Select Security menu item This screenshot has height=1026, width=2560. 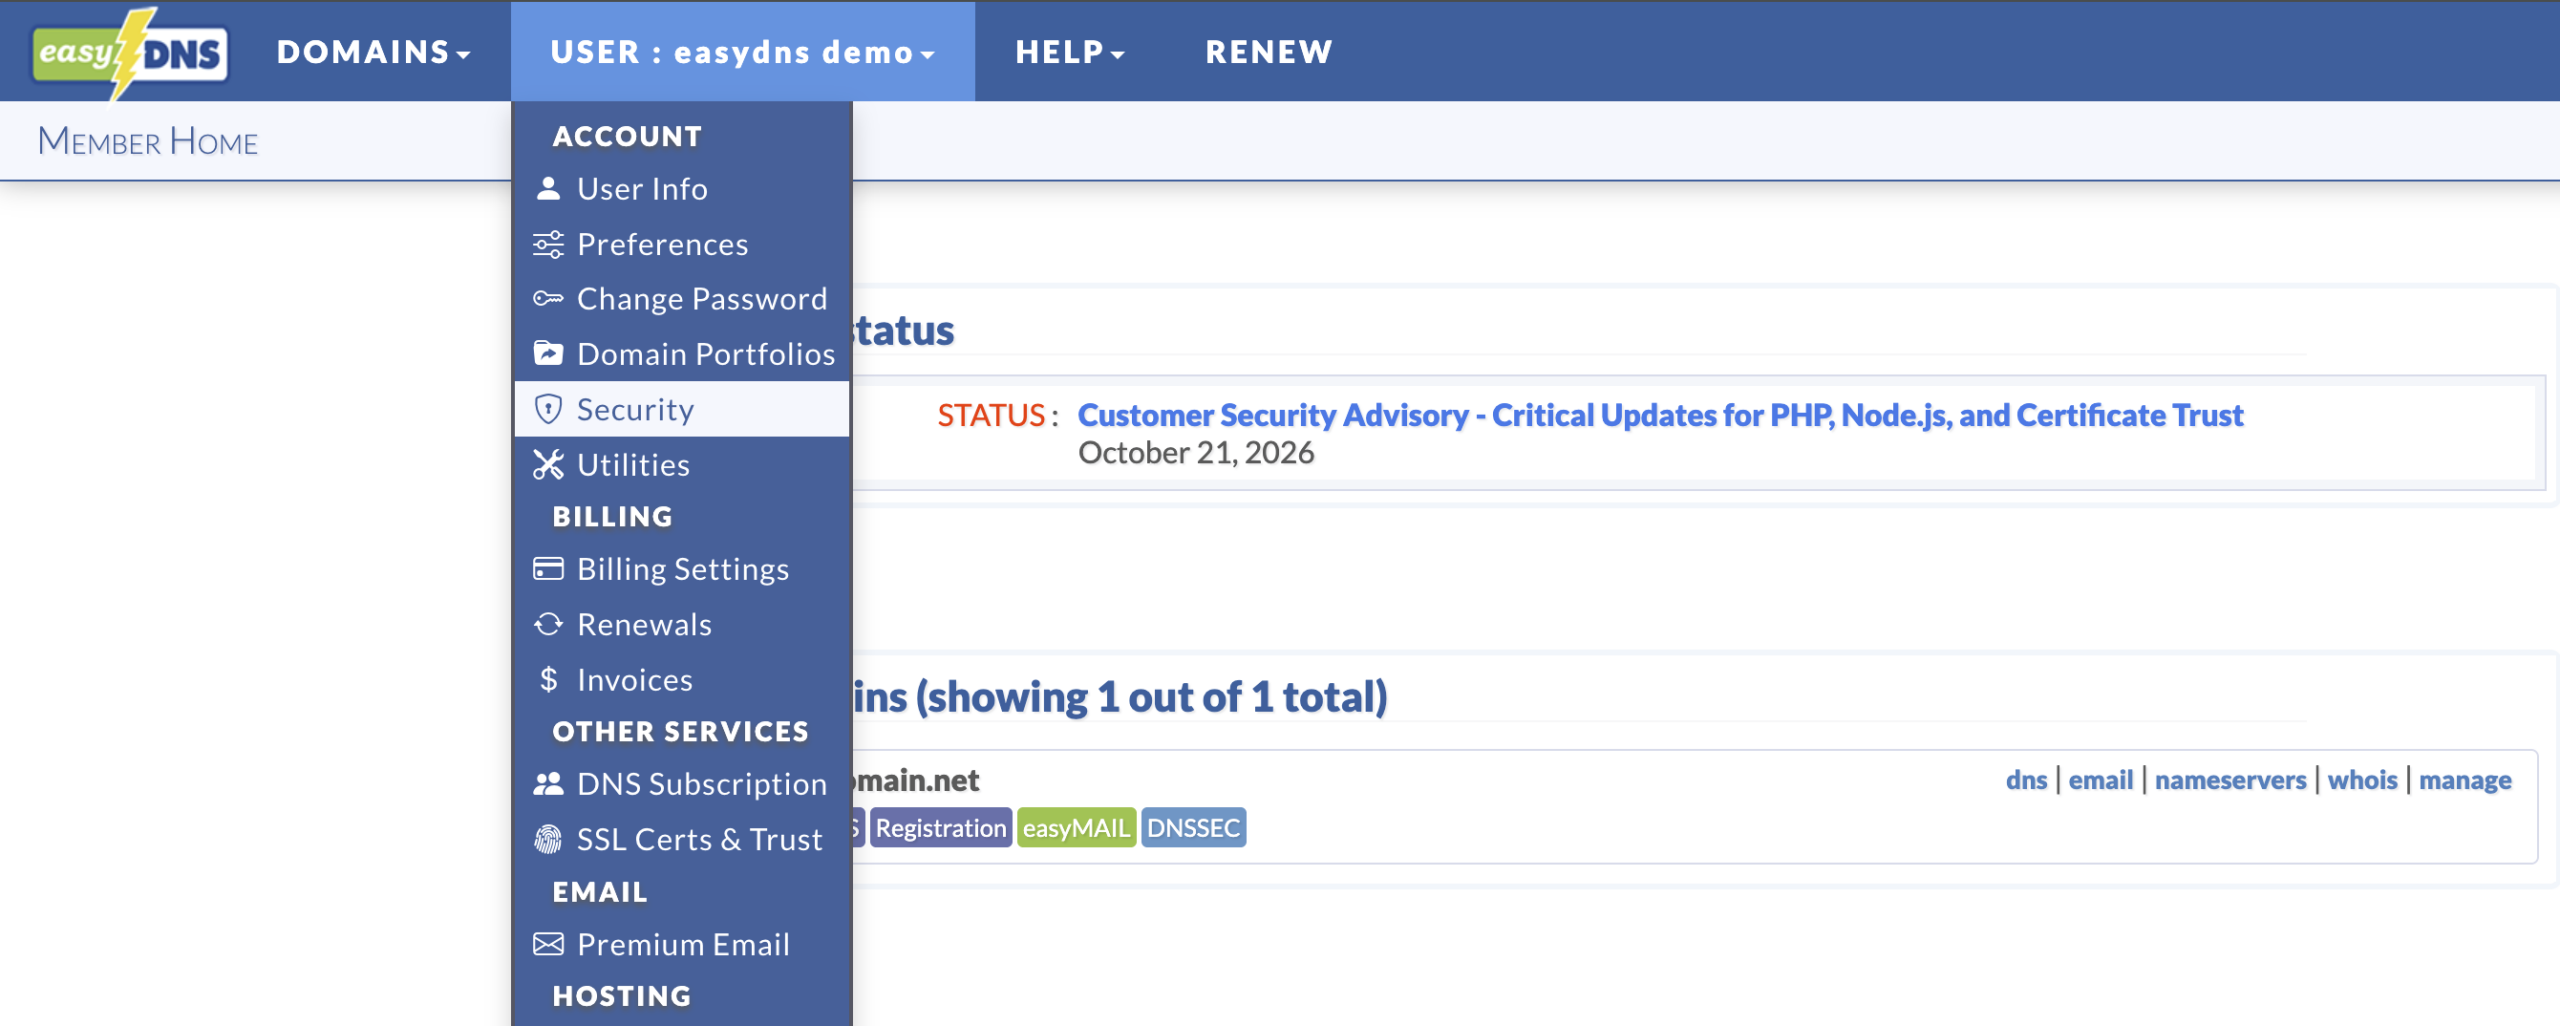point(682,409)
